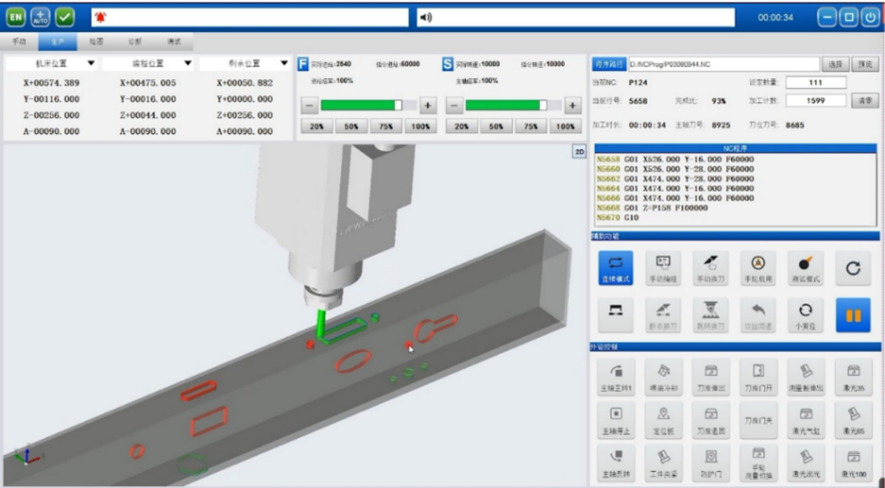Image resolution: width=885 pixels, height=488 pixels.
Task: Expand the 机床位置 machine position dropdown
Action: (92, 63)
